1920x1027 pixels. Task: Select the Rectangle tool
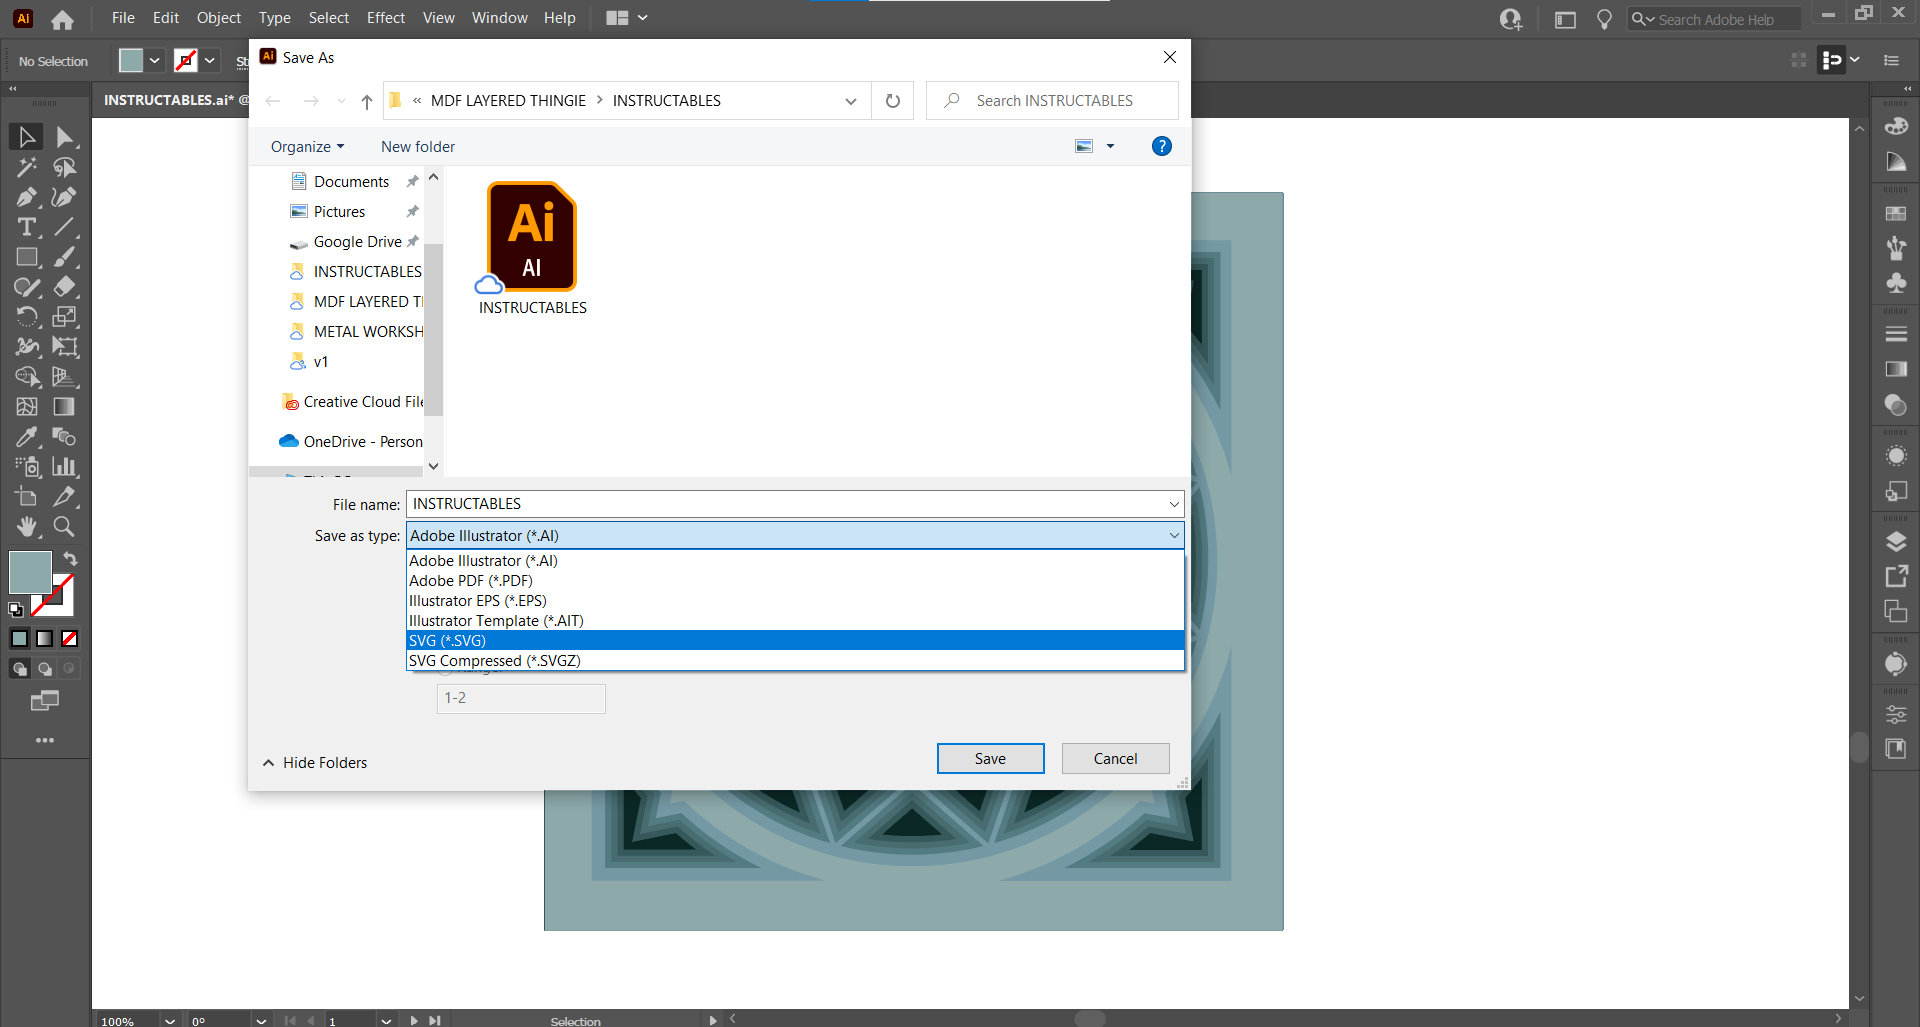(27, 257)
